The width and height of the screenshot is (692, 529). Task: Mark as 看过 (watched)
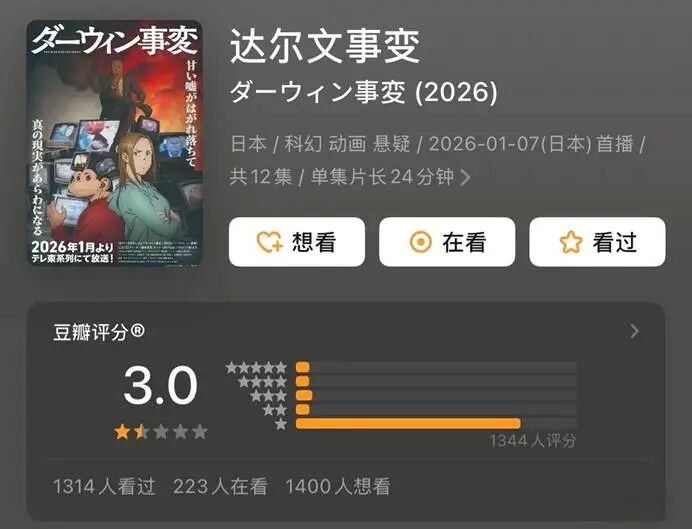[x=597, y=242]
